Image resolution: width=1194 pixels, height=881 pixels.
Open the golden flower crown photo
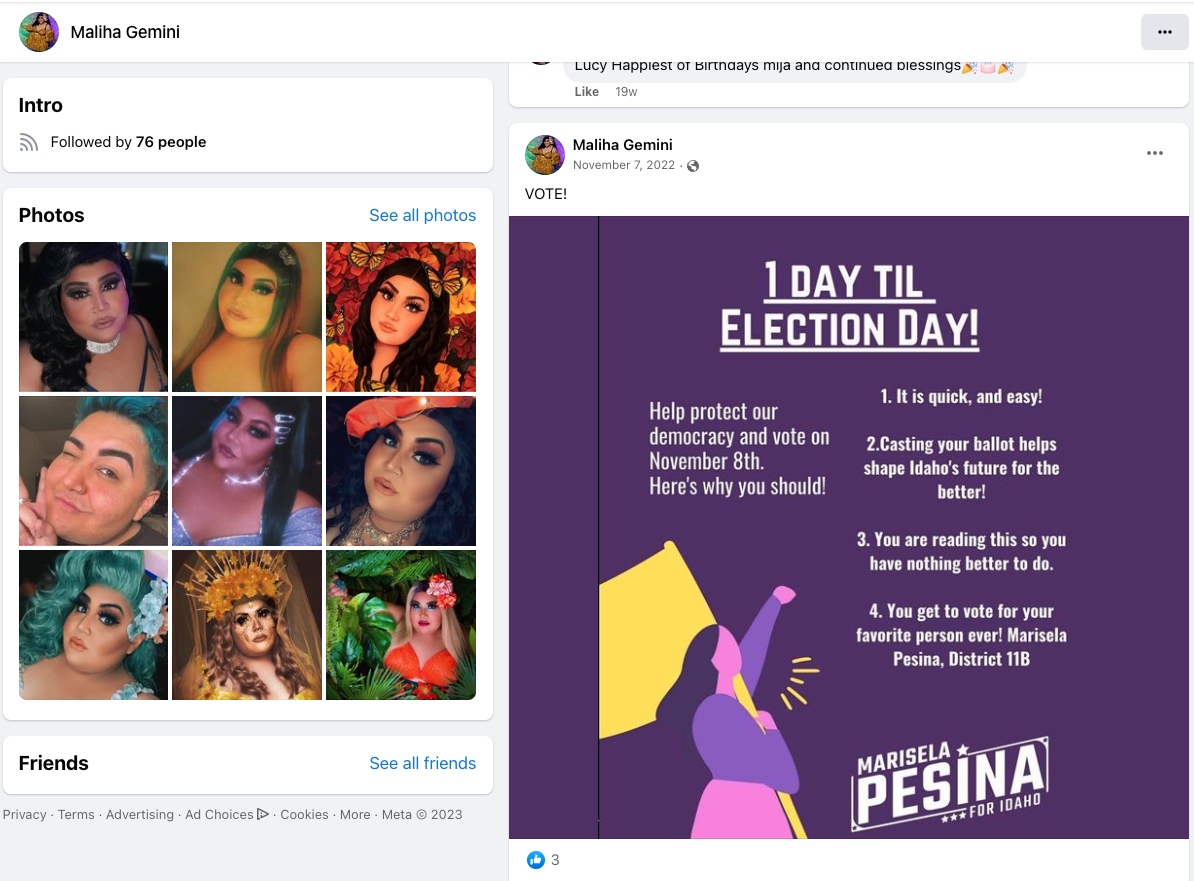(x=247, y=624)
